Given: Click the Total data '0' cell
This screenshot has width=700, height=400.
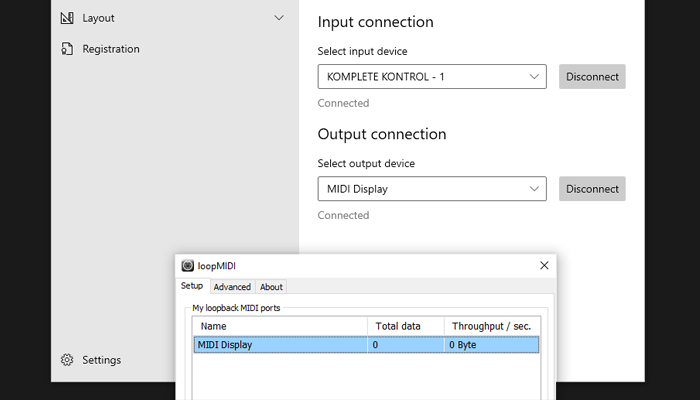Looking at the screenshot, I should pos(406,345).
